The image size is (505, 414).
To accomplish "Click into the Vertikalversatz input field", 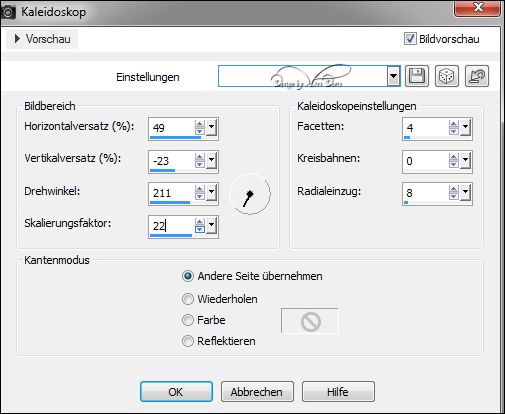I will [171, 161].
